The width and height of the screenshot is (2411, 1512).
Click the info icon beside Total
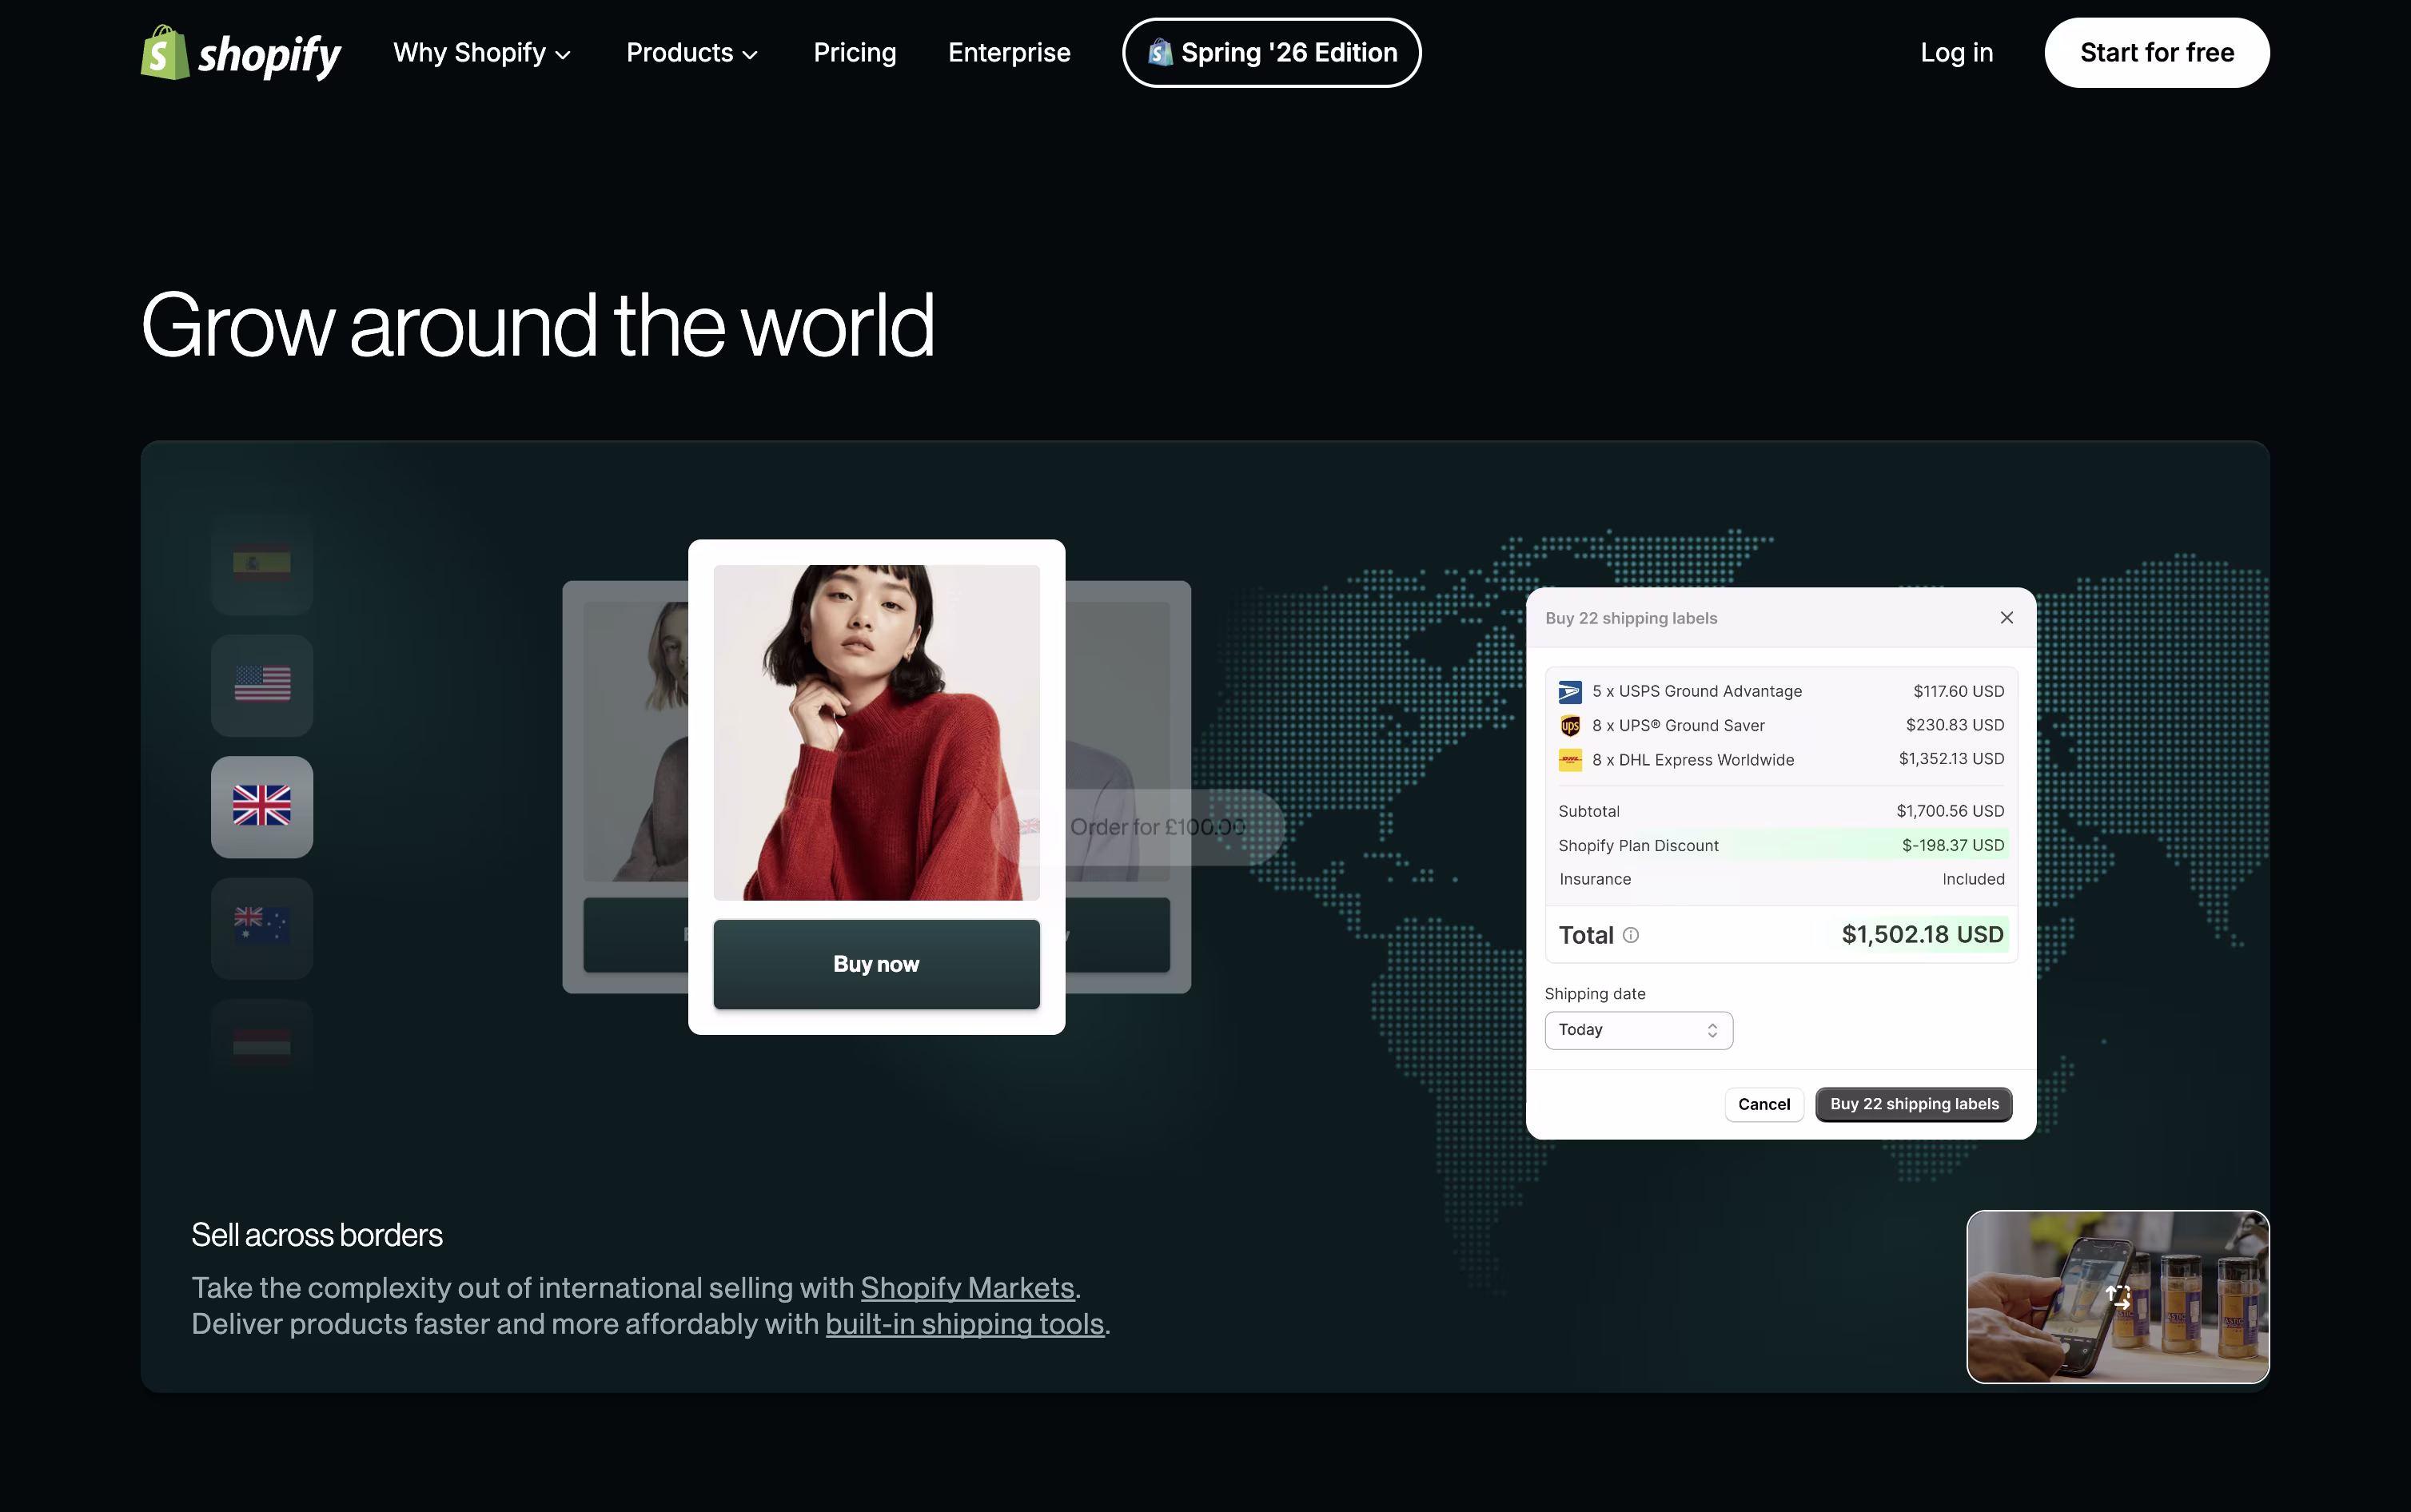(1631, 935)
